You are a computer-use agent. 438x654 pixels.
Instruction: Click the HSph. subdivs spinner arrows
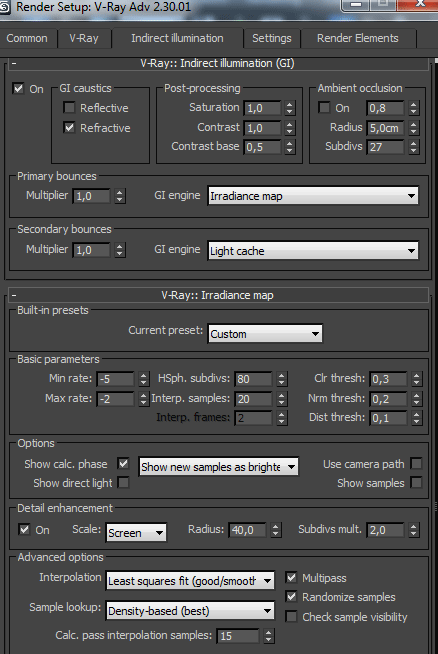coord(282,379)
